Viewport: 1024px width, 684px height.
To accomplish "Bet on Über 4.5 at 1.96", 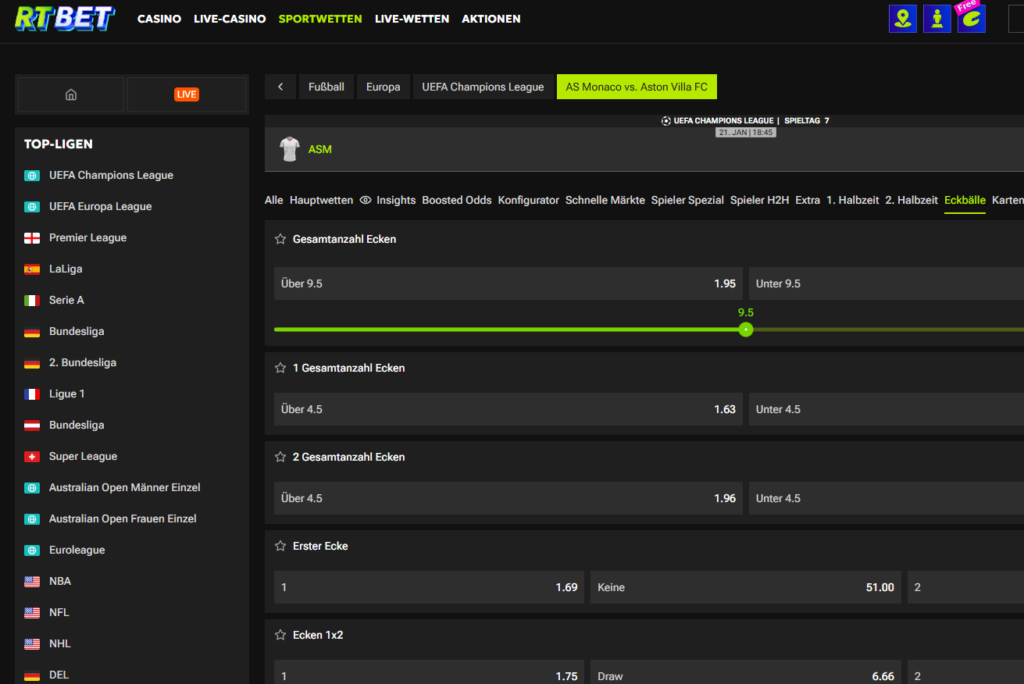I will 508,498.
